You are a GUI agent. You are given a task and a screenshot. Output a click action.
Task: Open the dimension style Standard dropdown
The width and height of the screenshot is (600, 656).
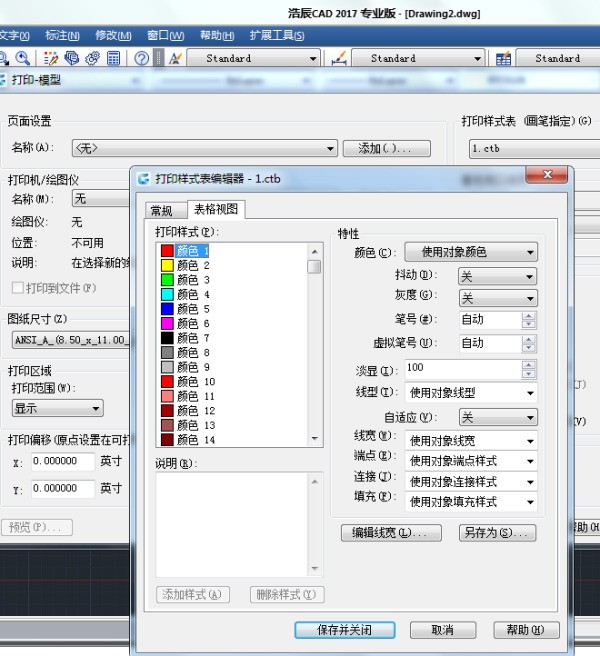(418, 58)
